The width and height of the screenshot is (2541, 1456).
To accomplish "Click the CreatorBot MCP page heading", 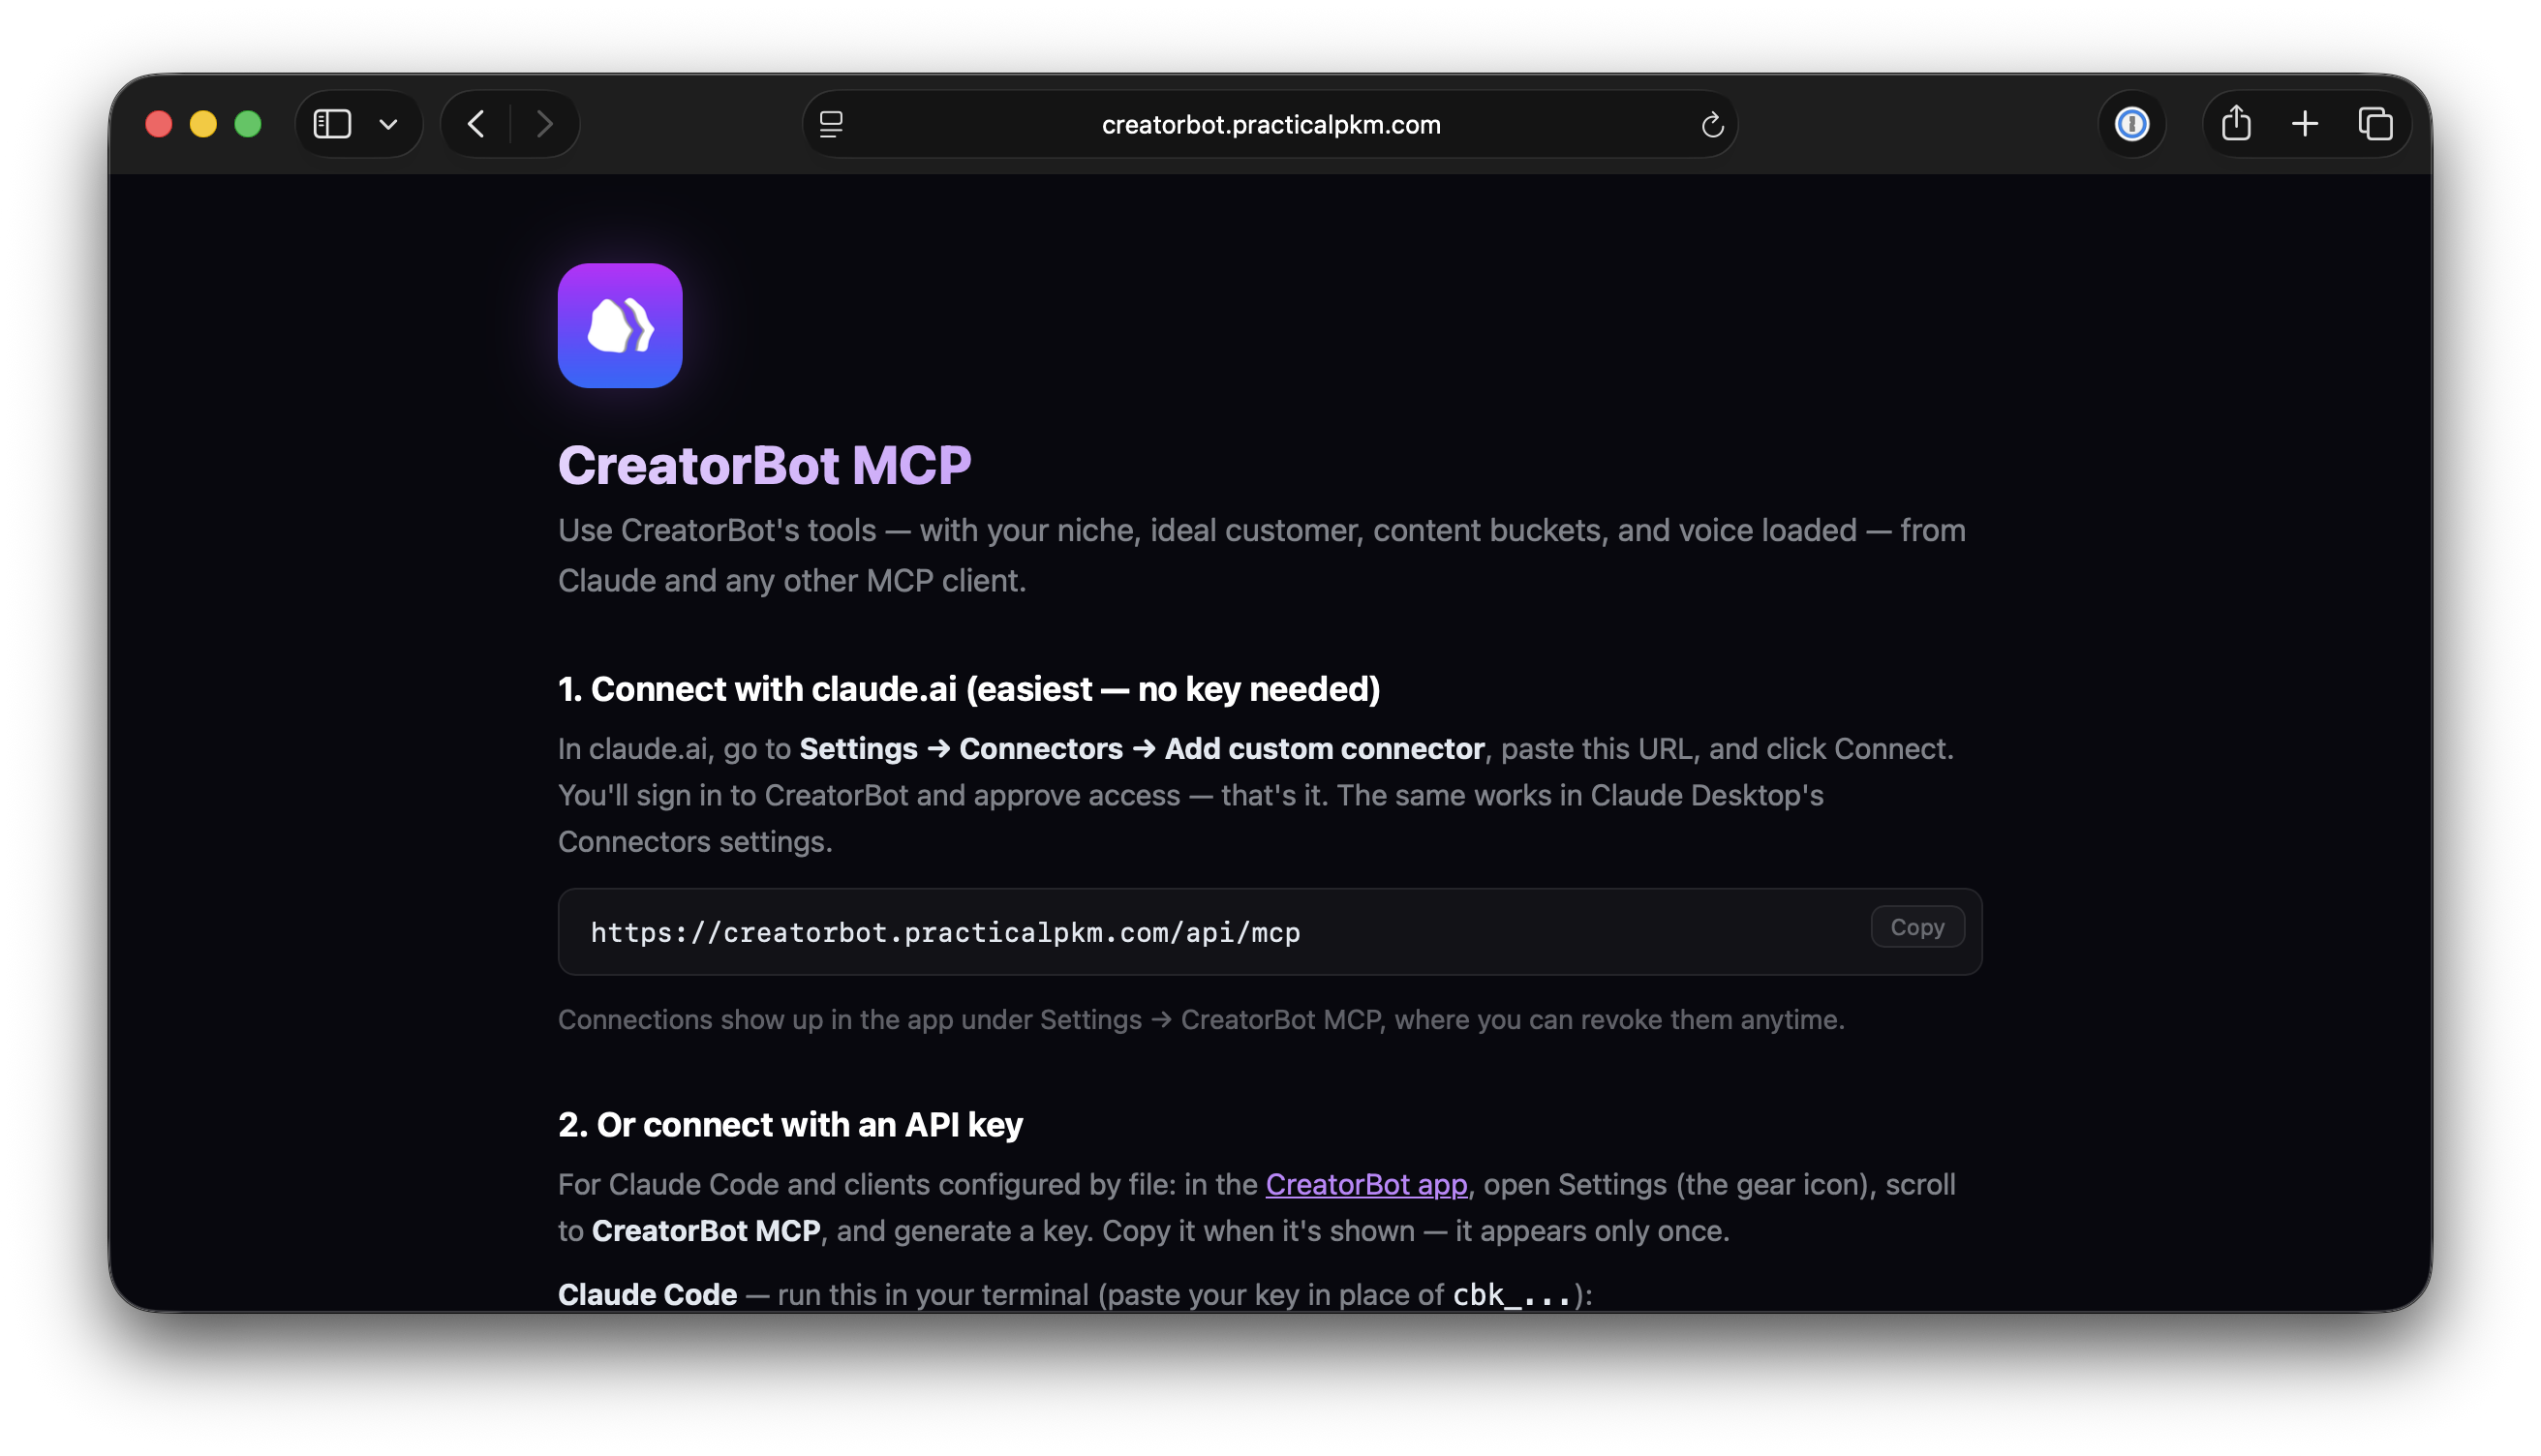I will [x=764, y=465].
